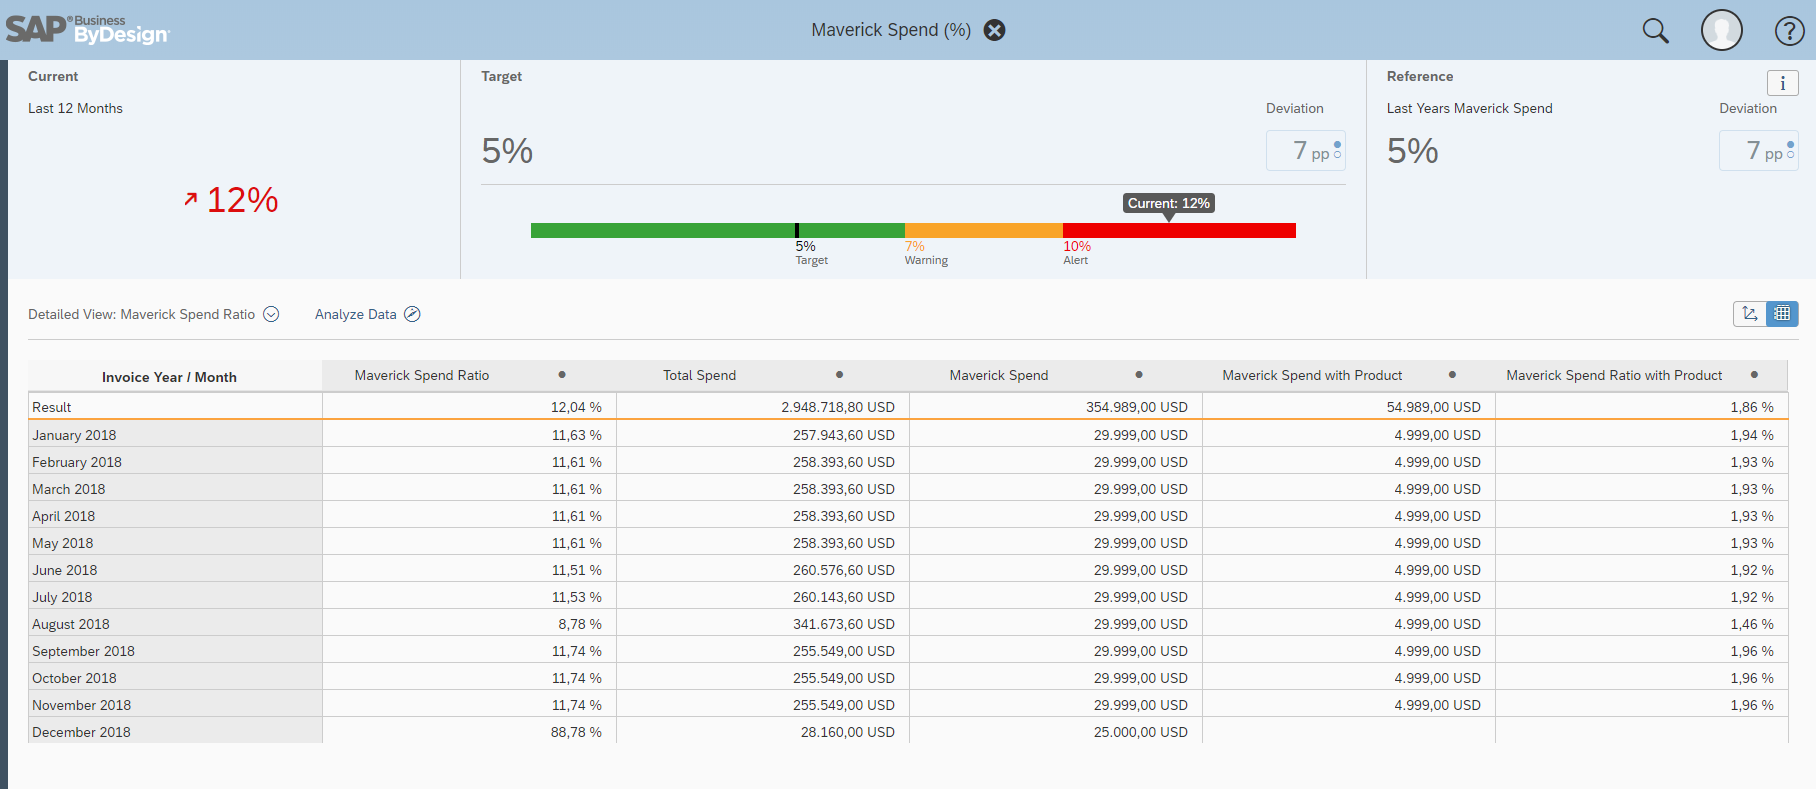Click the Invoice Year / Month column header
Viewport: 1816px width, 789px height.
[x=169, y=377]
